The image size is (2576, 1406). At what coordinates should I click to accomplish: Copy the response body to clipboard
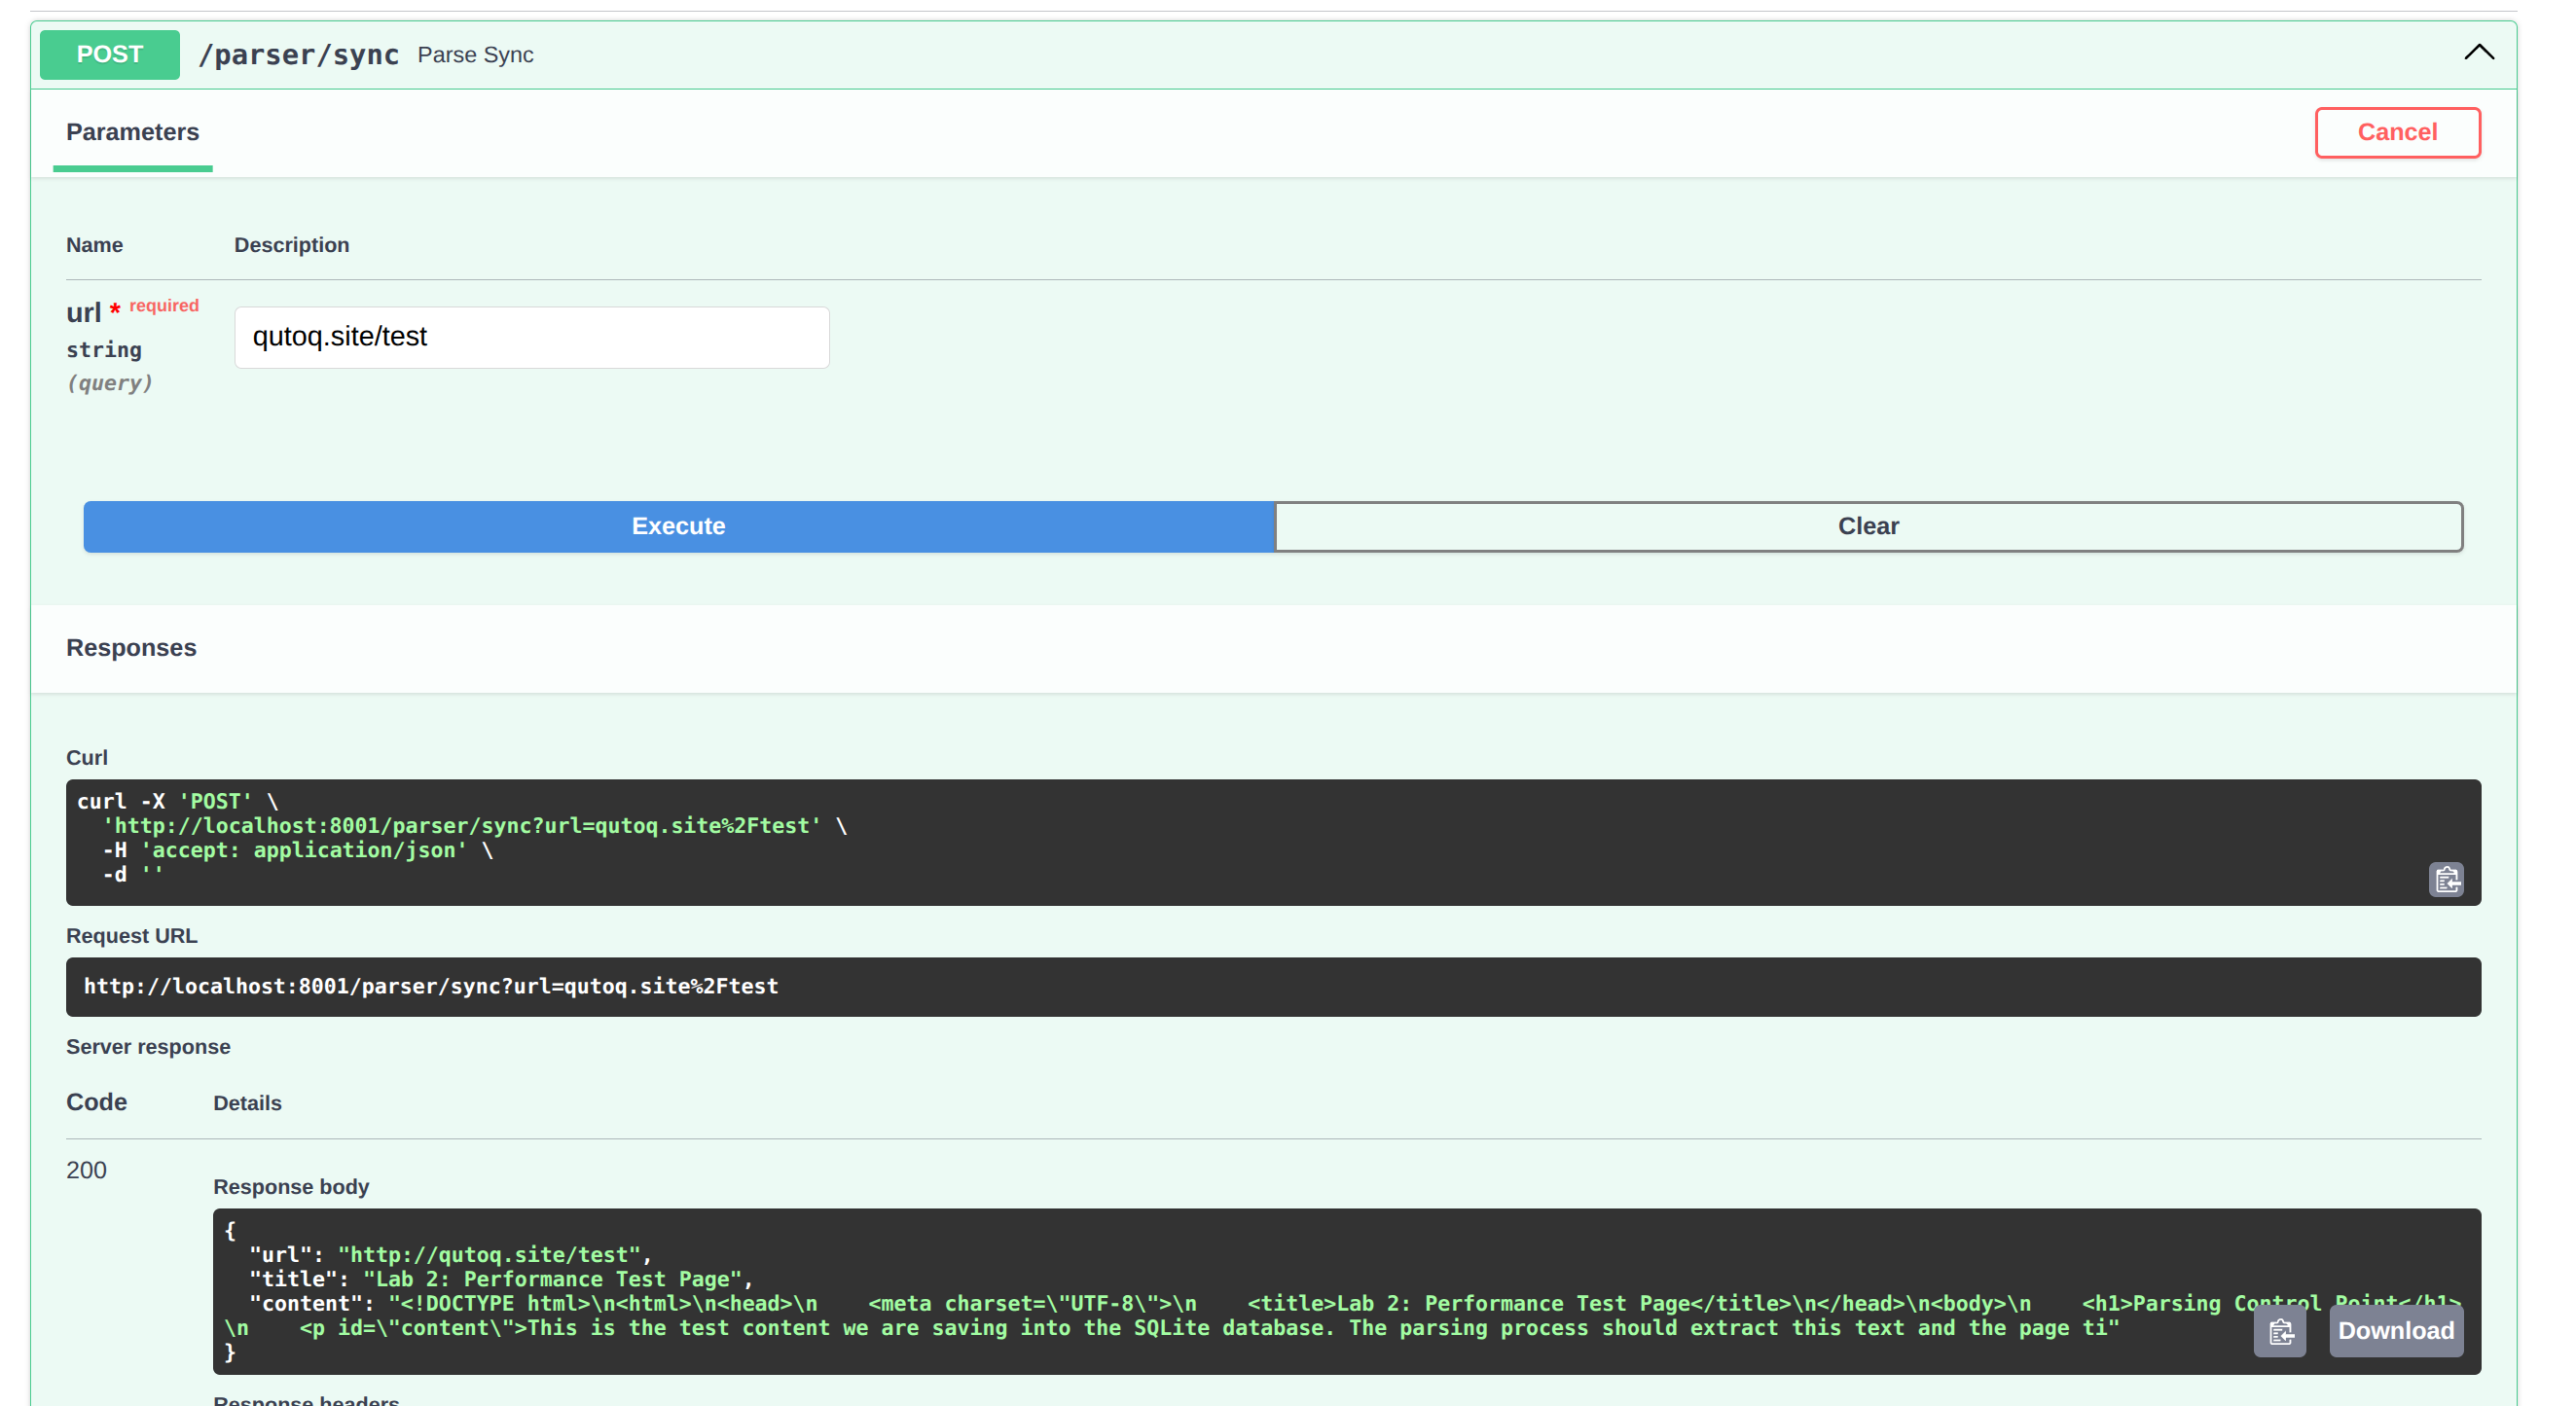2280,1331
